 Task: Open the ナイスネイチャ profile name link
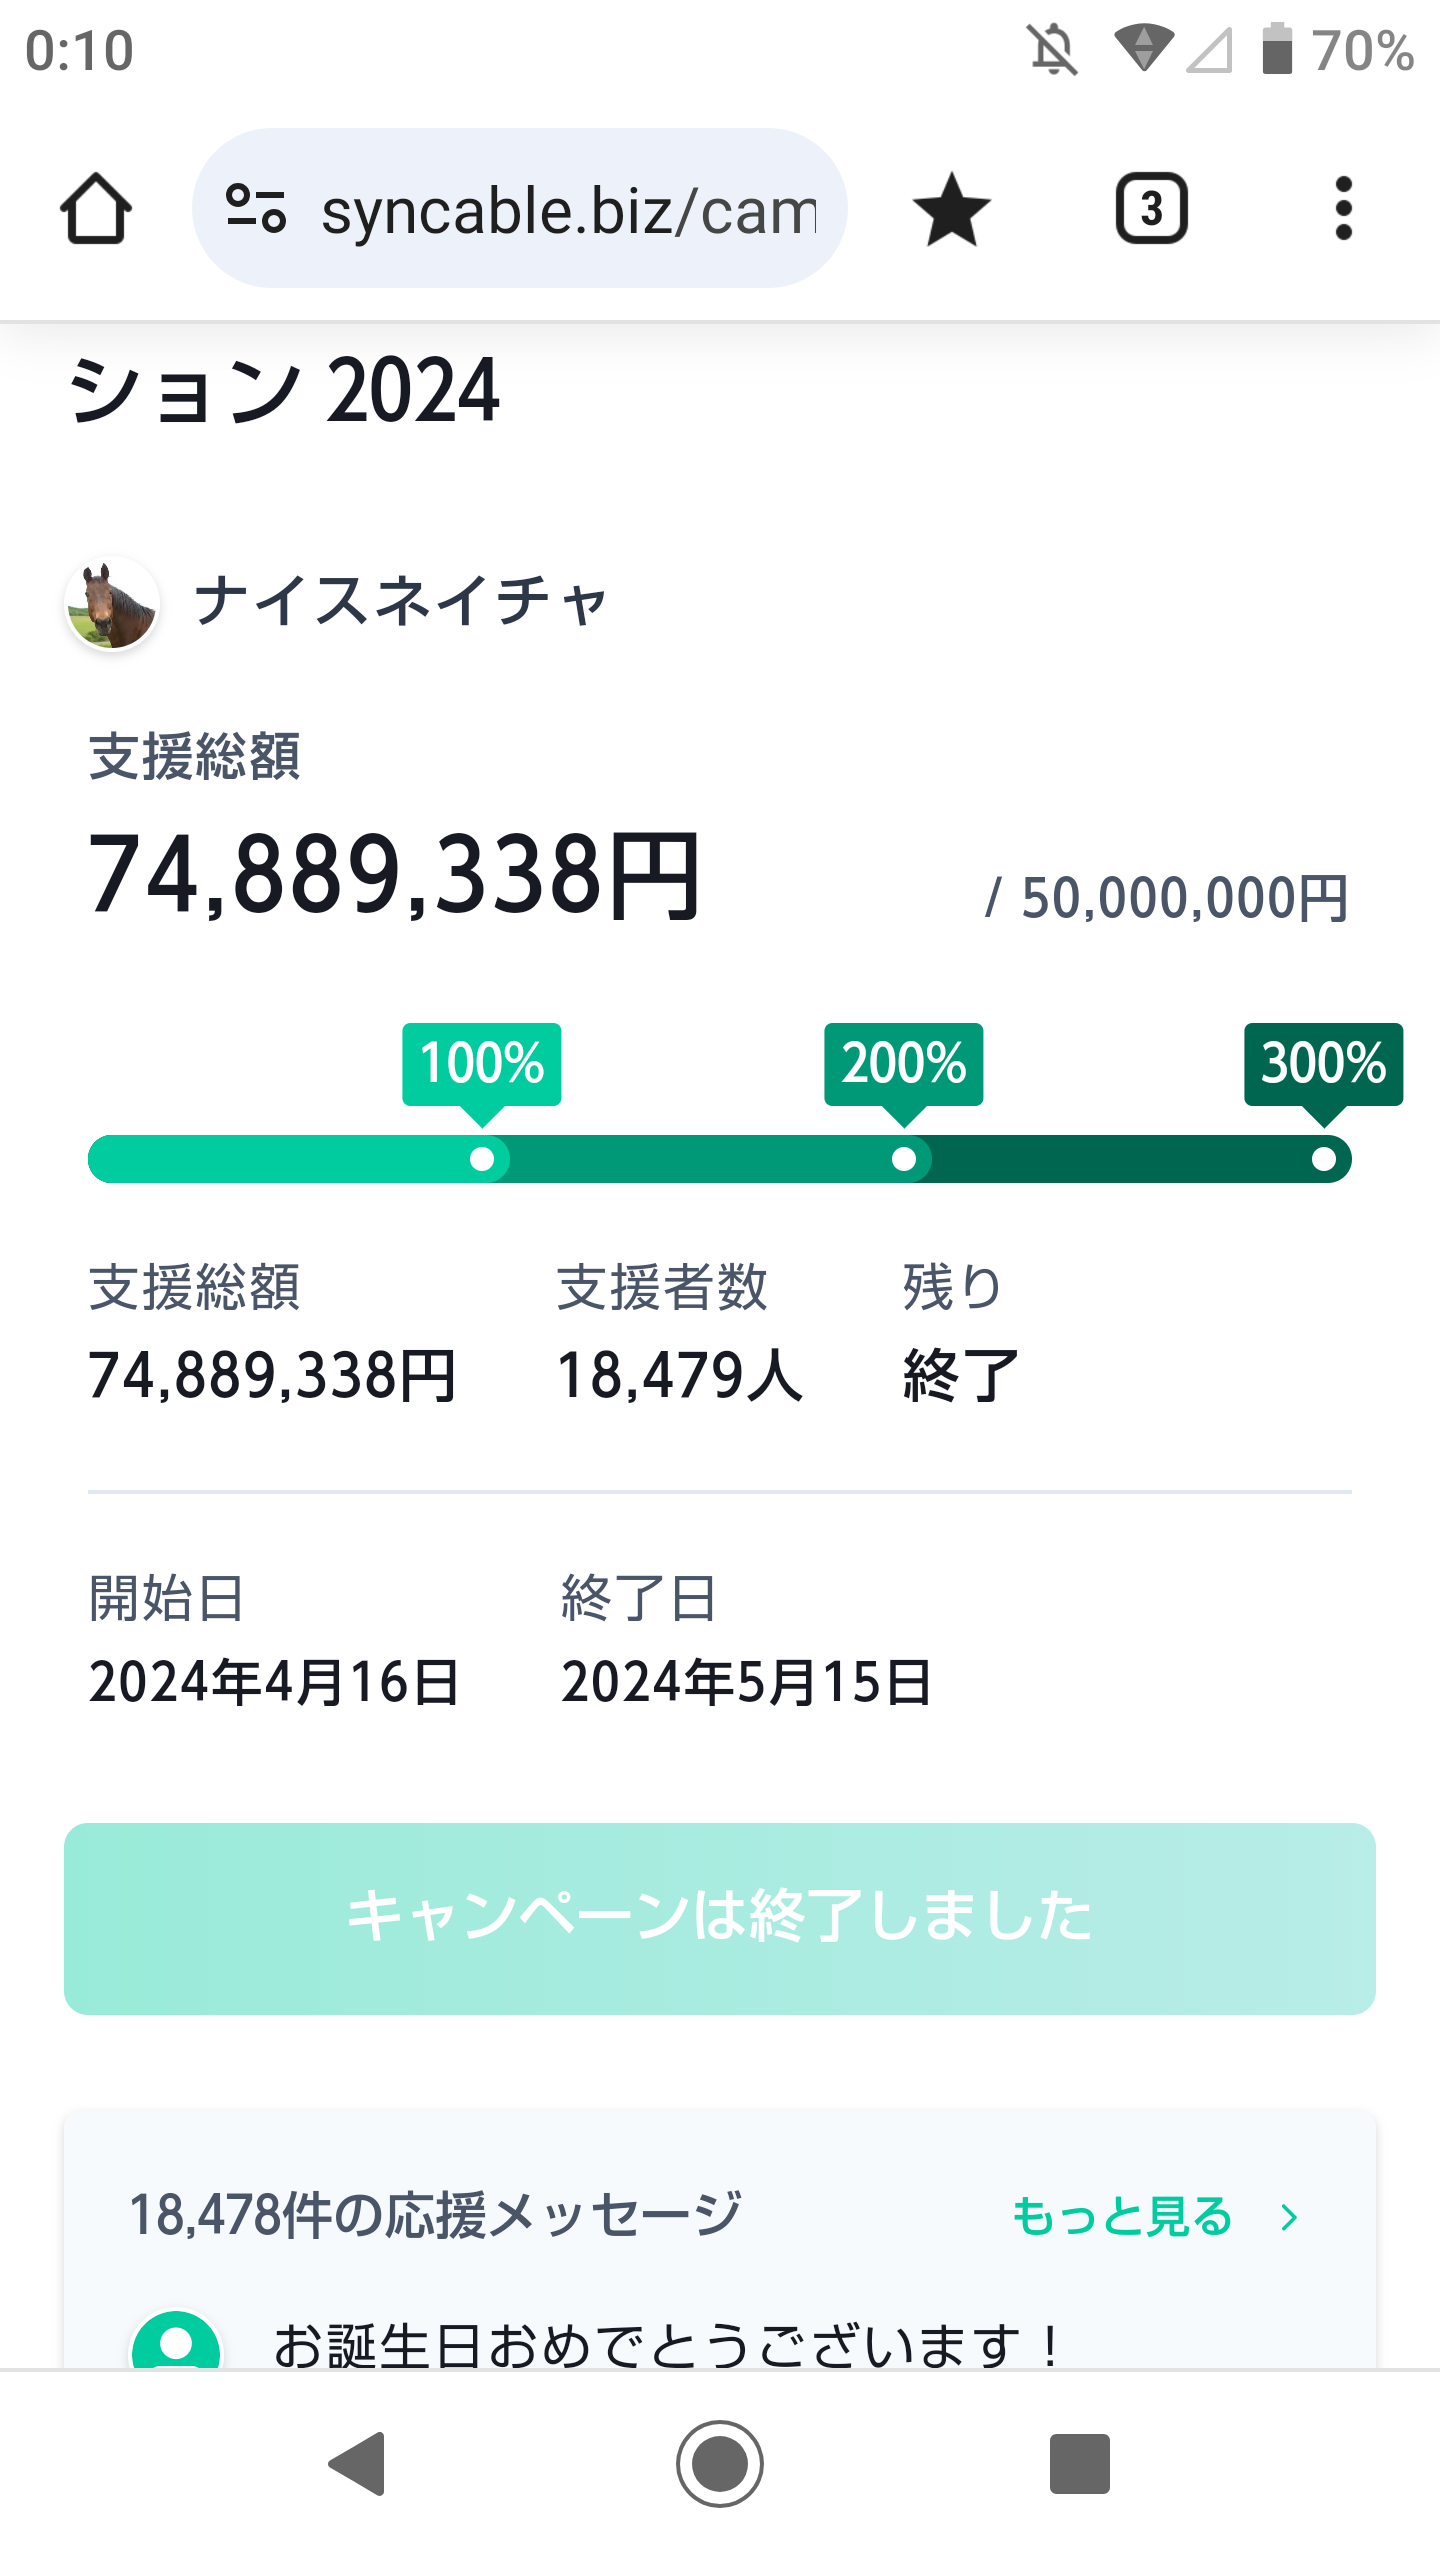400,601
